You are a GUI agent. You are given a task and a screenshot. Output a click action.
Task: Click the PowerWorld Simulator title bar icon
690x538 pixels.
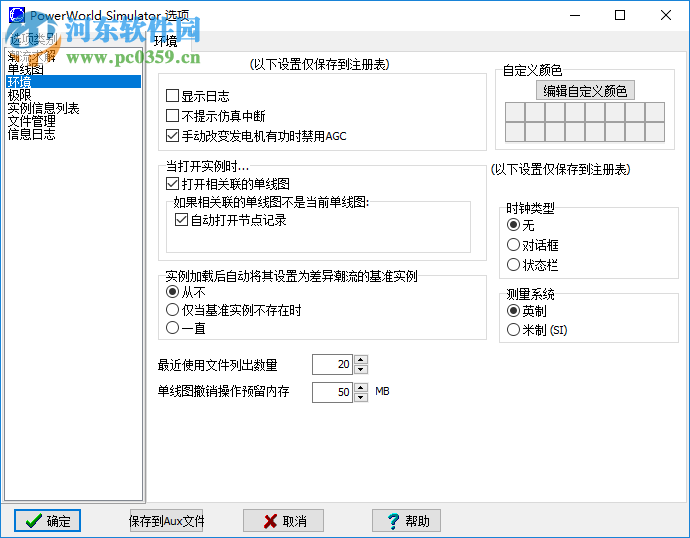pyautogui.click(x=17, y=15)
